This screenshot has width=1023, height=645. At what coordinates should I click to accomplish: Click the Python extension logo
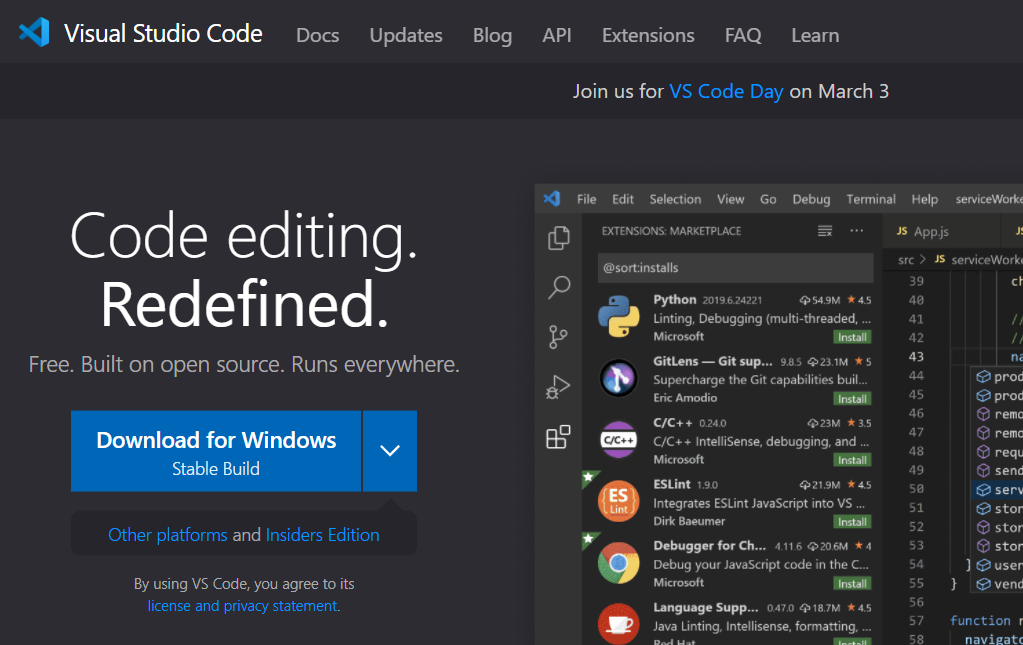pos(618,316)
